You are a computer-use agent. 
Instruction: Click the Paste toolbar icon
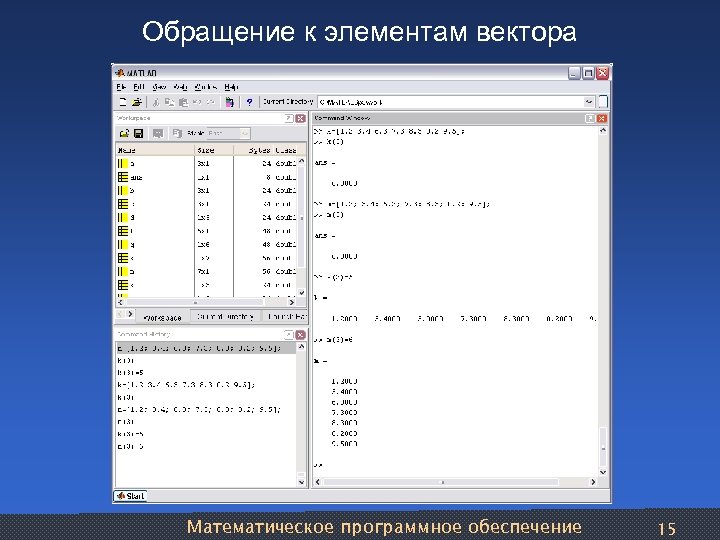pos(183,102)
